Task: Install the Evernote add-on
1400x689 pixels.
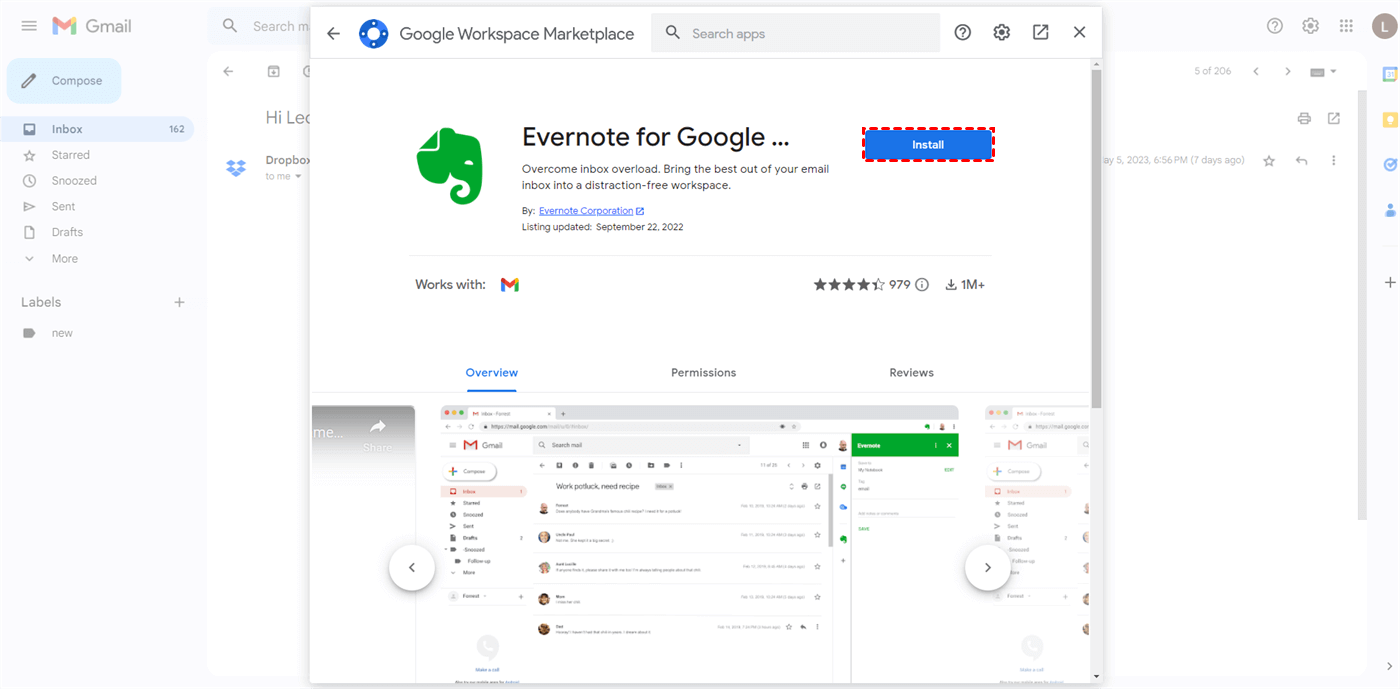Action: pyautogui.click(x=928, y=145)
